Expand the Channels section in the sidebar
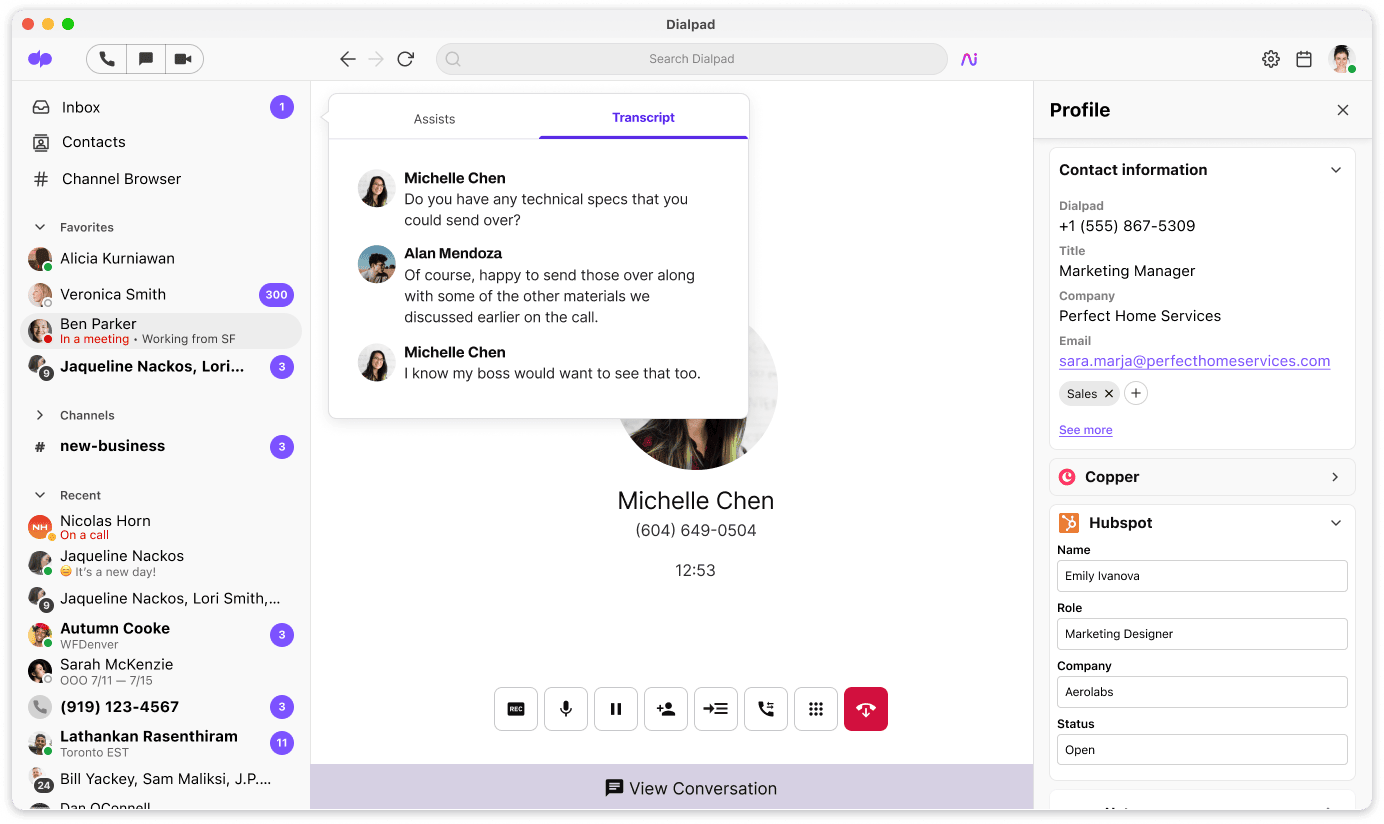This screenshot has height=824, width=1384. pos(40,414)
